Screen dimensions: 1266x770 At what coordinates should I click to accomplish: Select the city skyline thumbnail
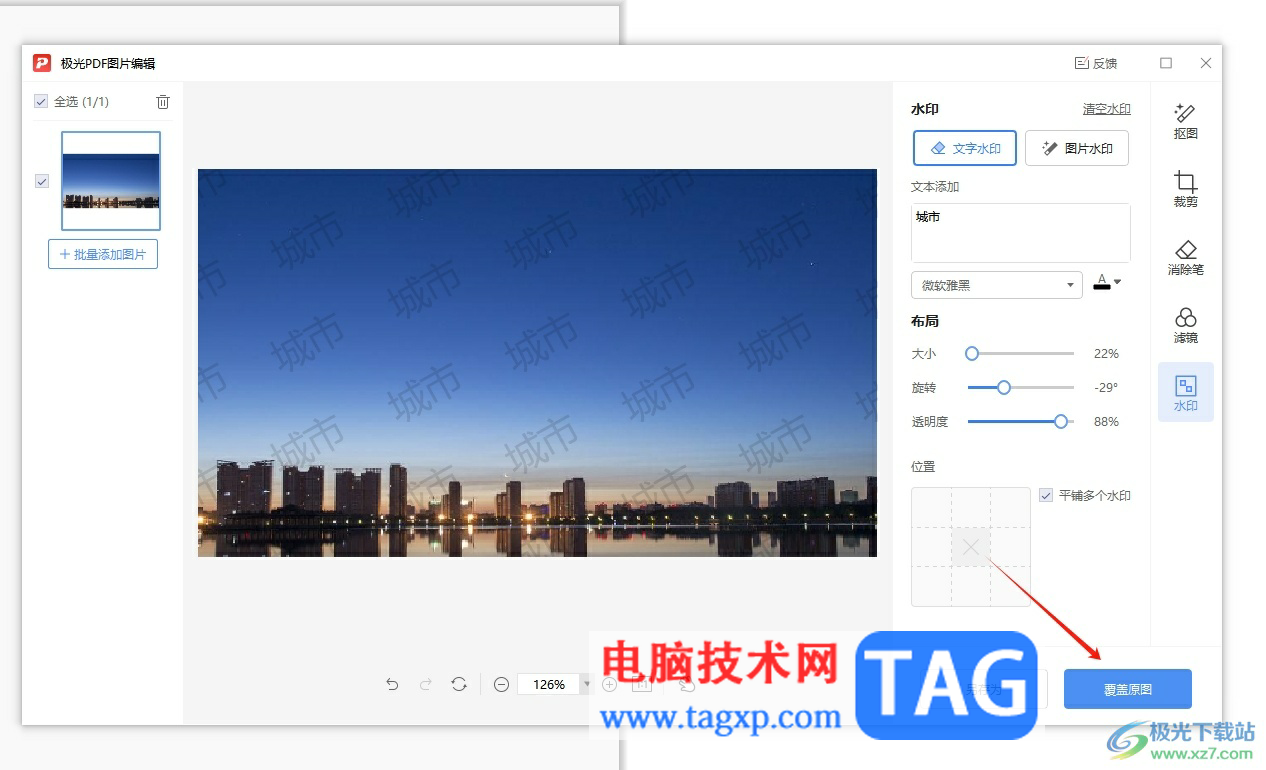111,181
